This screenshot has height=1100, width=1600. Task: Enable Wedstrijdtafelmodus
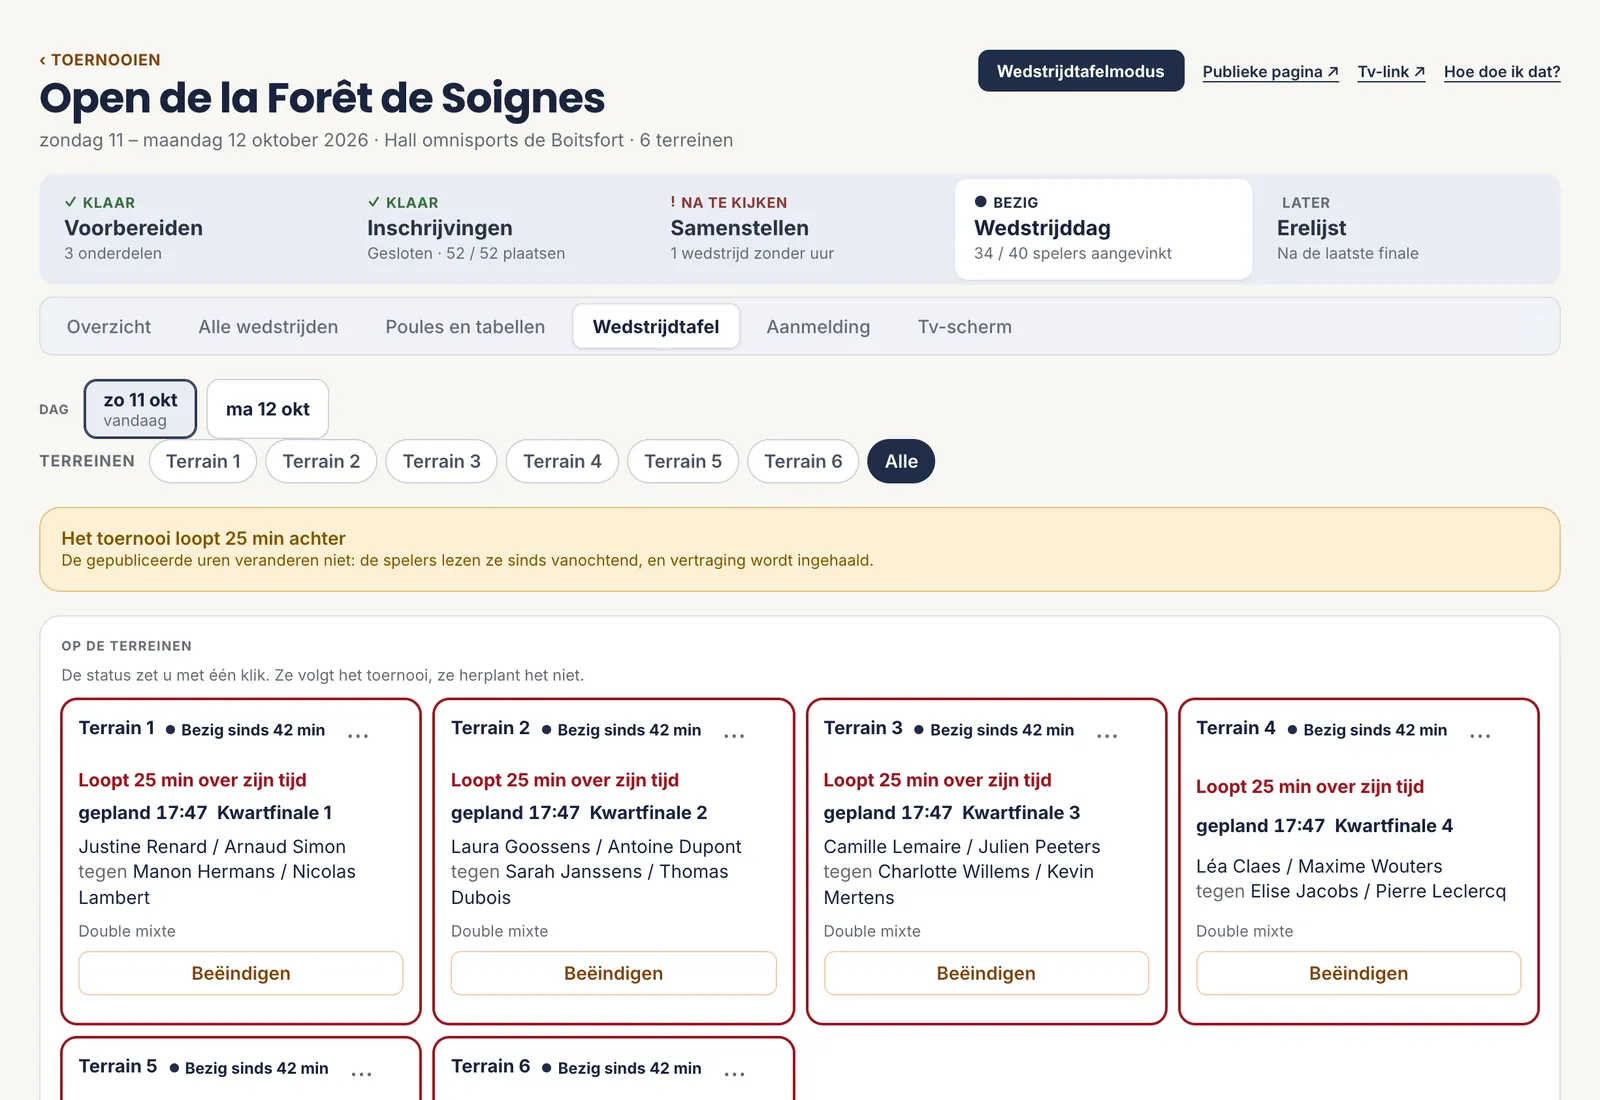[1080, 71]
